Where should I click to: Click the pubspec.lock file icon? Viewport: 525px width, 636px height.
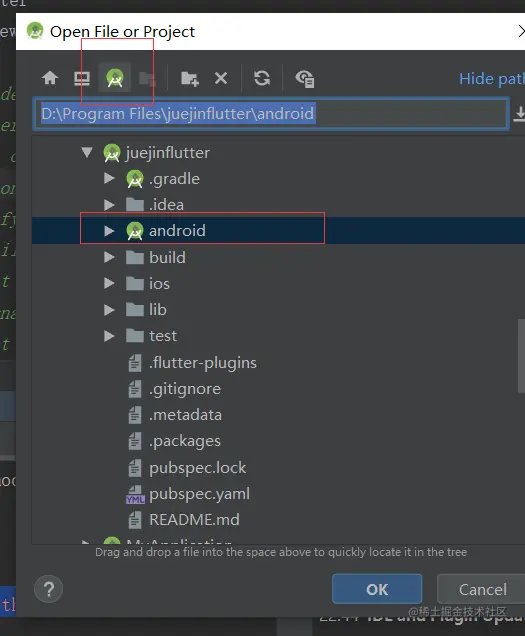tap(135, 468)
